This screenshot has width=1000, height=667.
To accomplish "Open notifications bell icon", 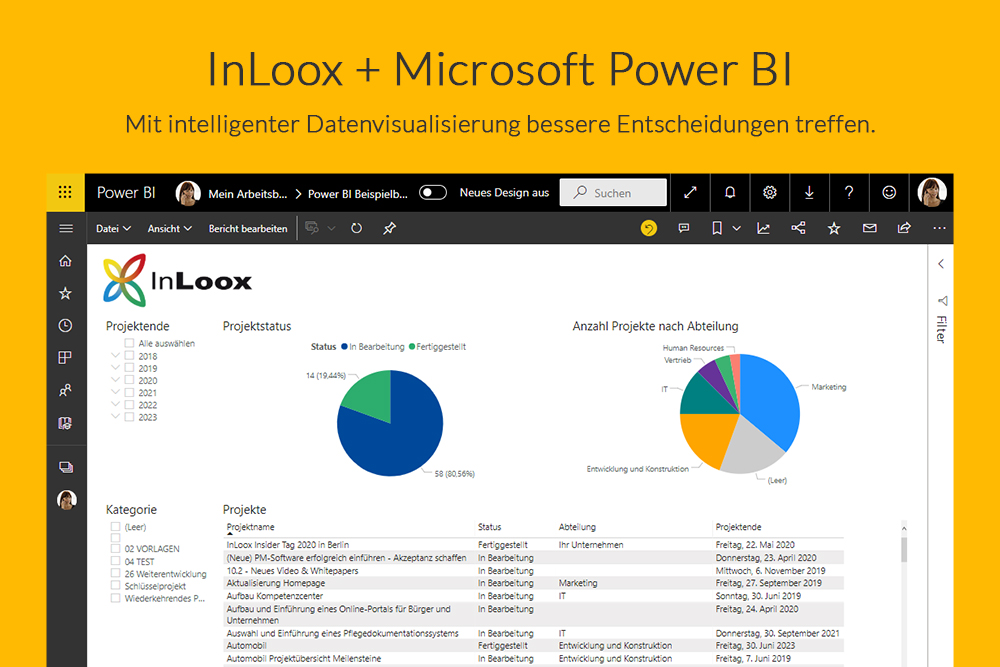I will pyautogui.click(x=730, y=192).
